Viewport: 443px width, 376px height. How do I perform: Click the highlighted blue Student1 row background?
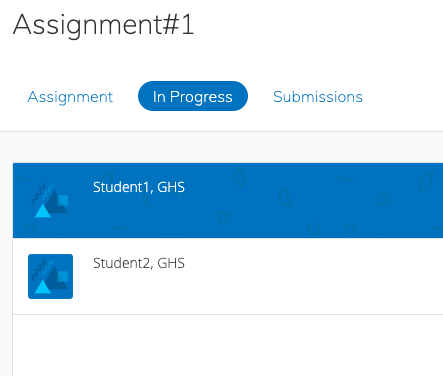(228, 200)
